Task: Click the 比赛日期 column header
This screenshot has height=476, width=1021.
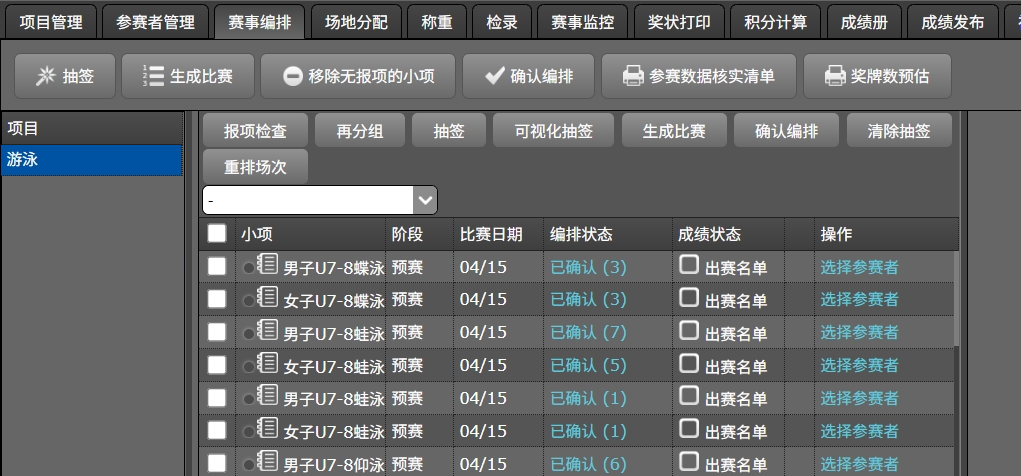Action: (x=491, y=234)
